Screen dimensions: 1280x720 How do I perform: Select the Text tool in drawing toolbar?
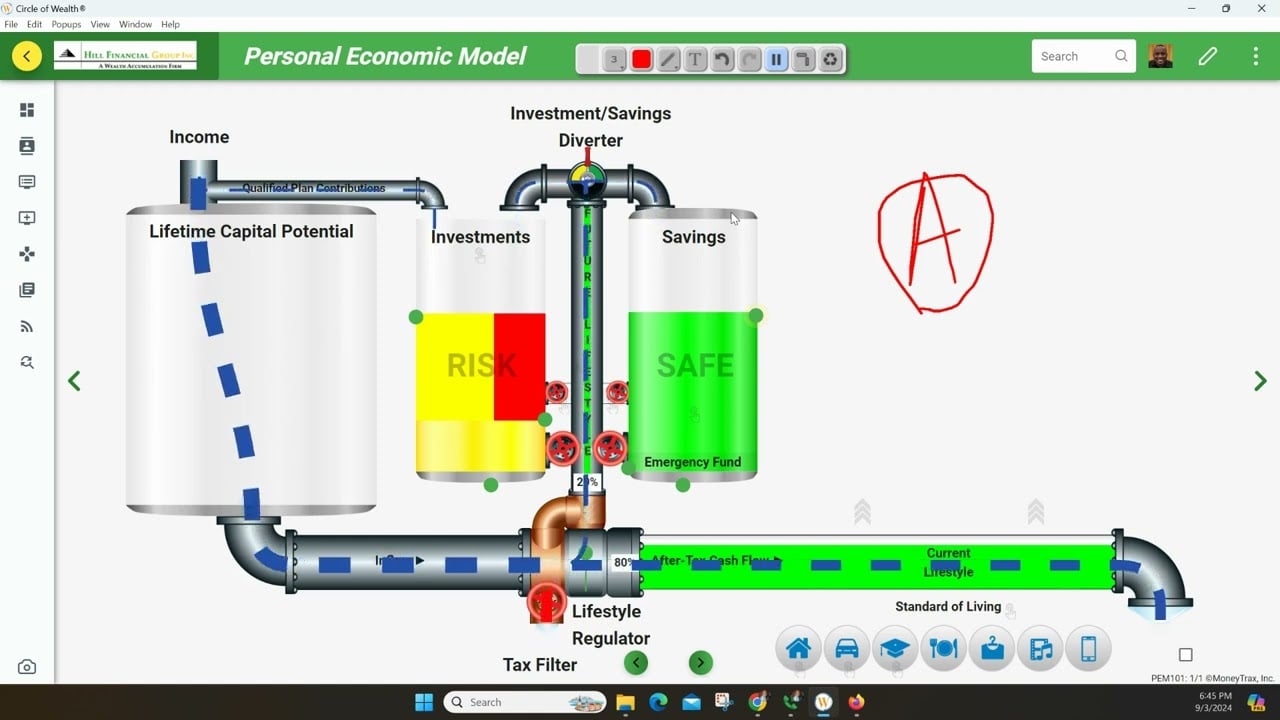point(695,59)
